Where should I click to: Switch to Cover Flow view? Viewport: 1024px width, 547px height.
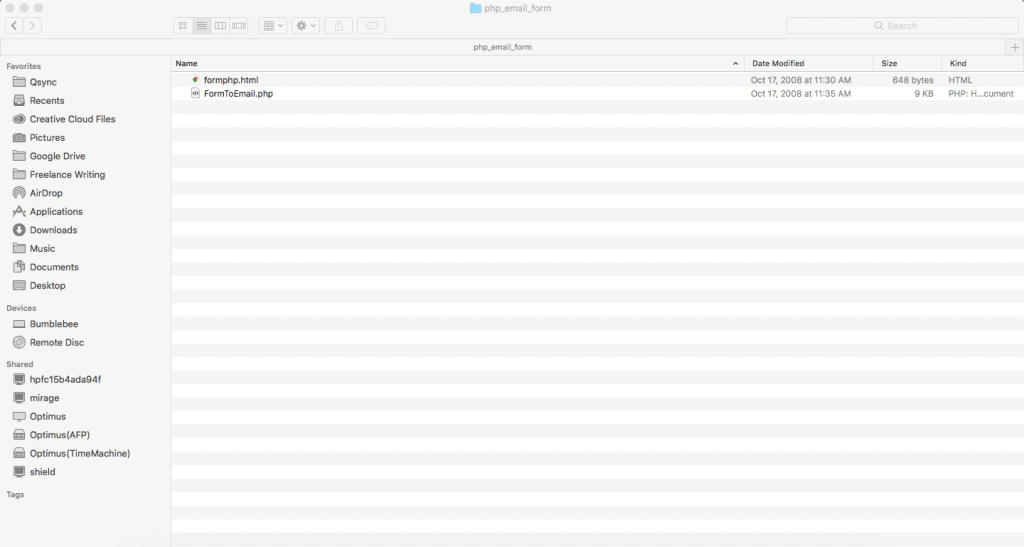pyautogui.click(x=239, y=25)
